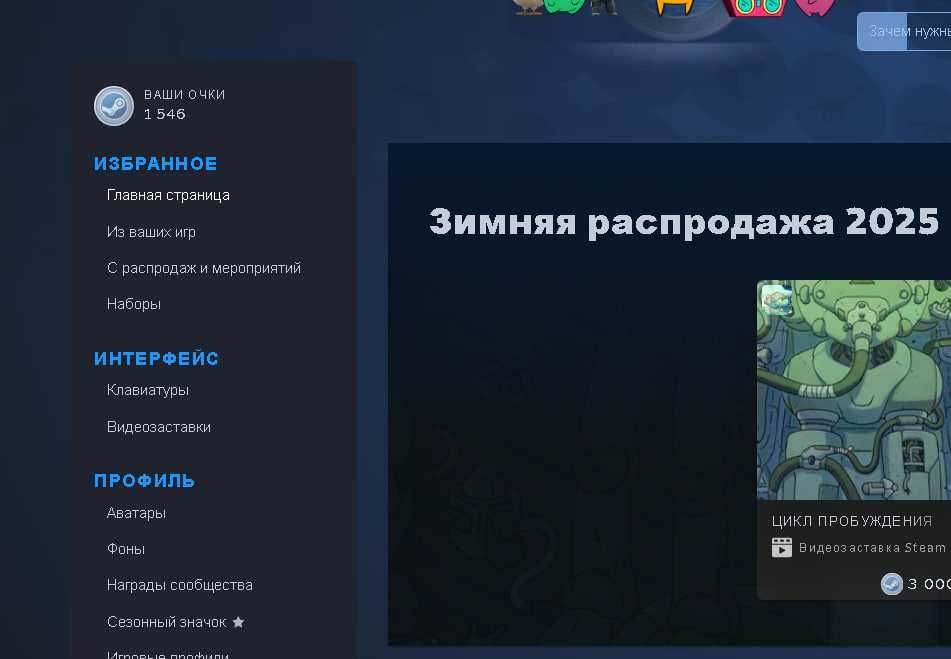Viewport: 951px width, 659px height.
Task: Click the Видеозаставка Steam label
Action: [x=872, y=548]
